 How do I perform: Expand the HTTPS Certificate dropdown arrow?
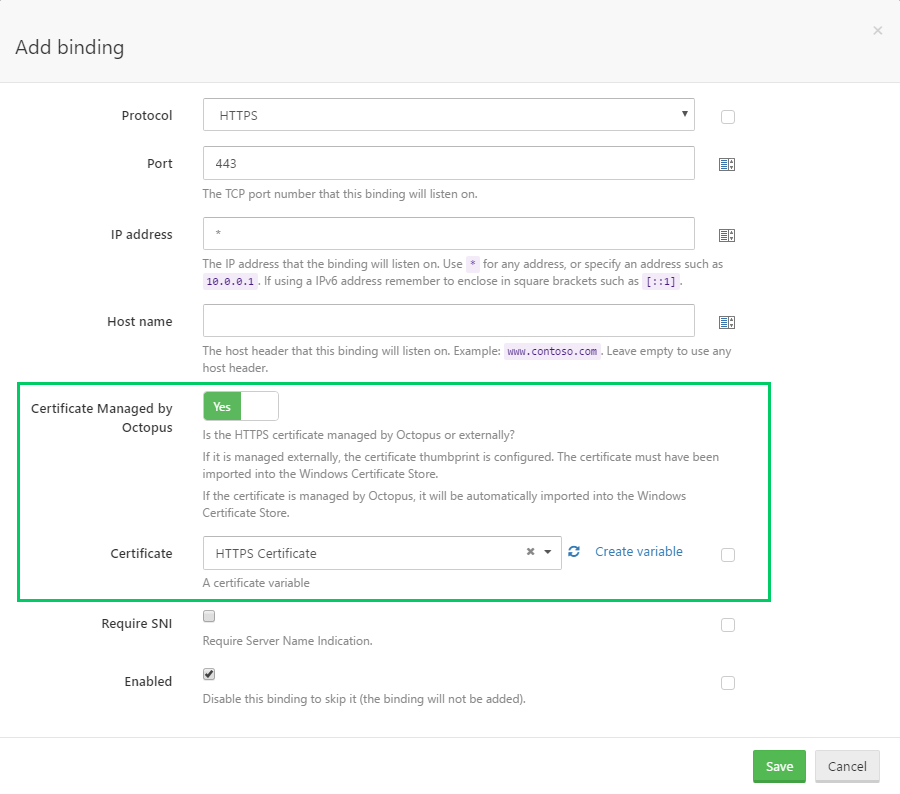pyautogui.click(x=548, y=551)
